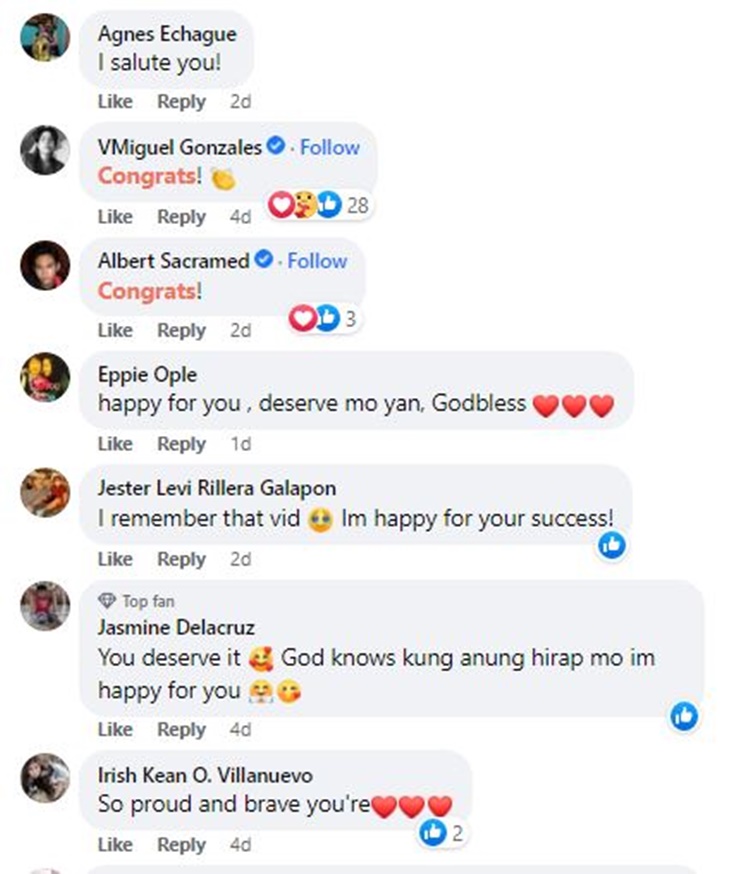
Task: Click Eppie Ople's profile picture
Action: [x=45, y=378]
